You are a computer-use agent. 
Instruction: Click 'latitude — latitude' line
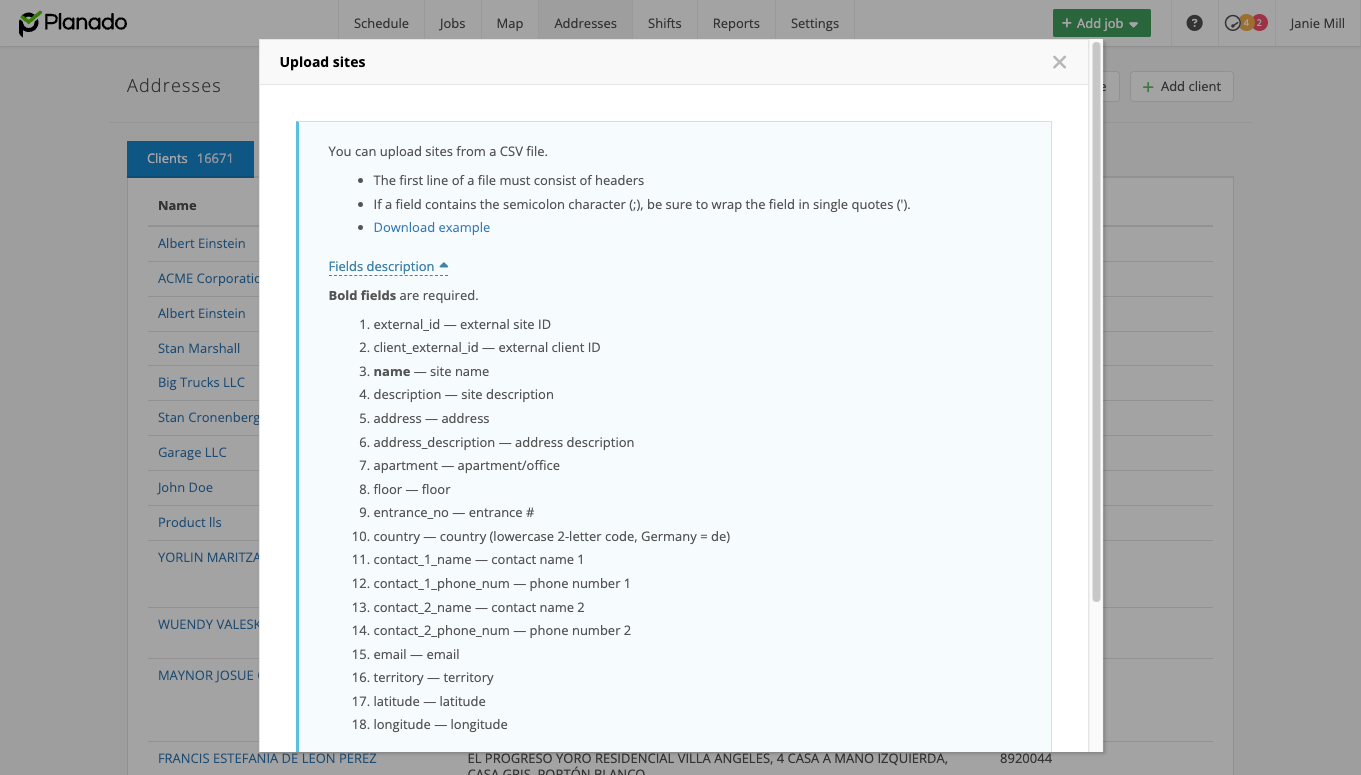(429, 701)
